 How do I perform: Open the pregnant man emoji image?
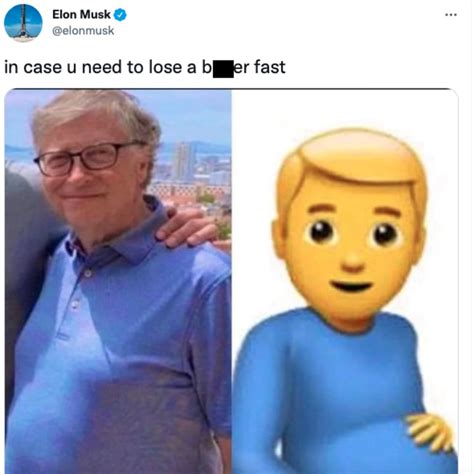345,281
